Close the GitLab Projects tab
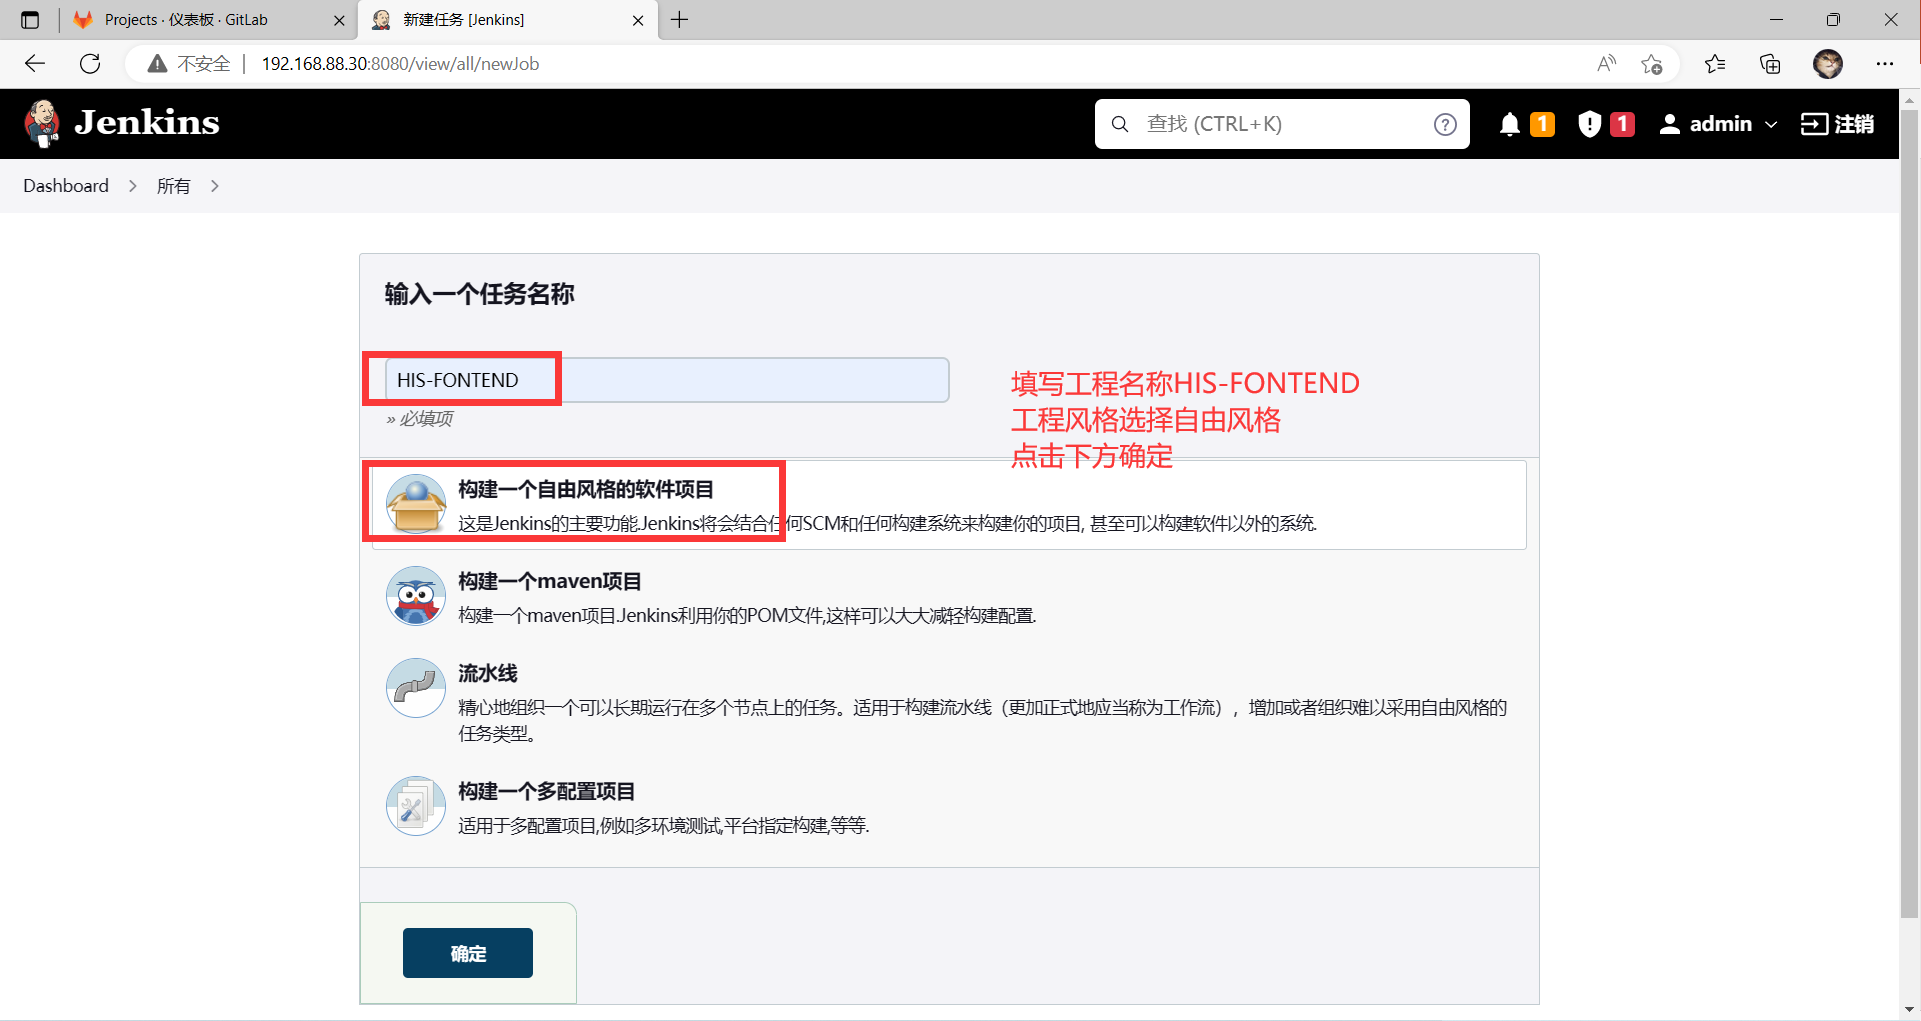 click(339, 20)
